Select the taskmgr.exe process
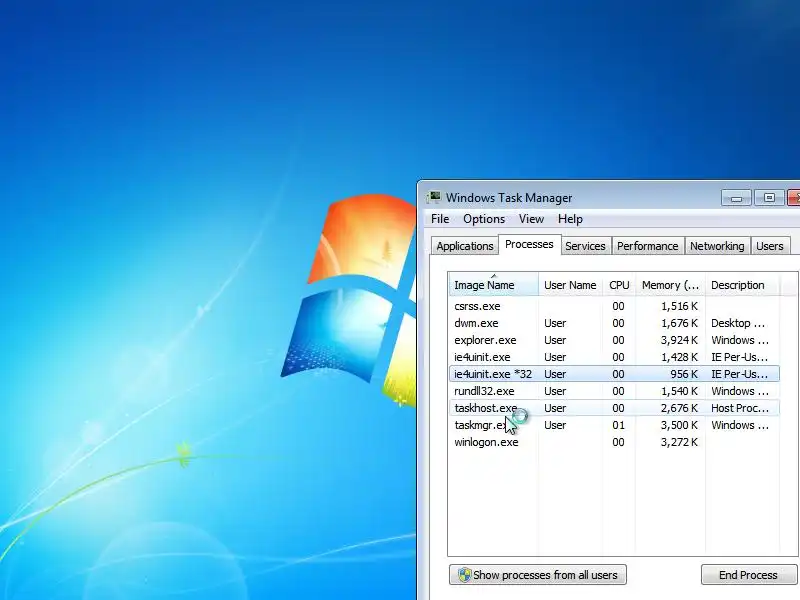 tap(614, 425)
